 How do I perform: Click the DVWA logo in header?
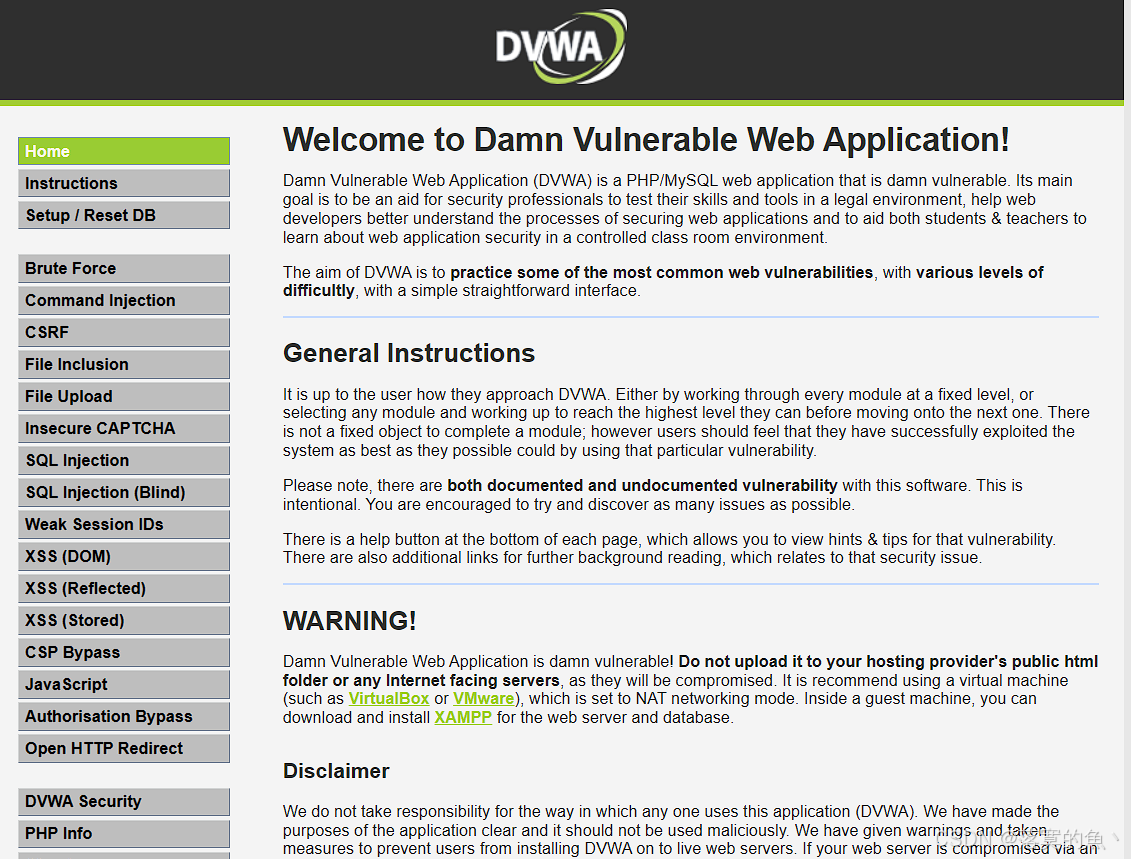(x=561, y=46)
